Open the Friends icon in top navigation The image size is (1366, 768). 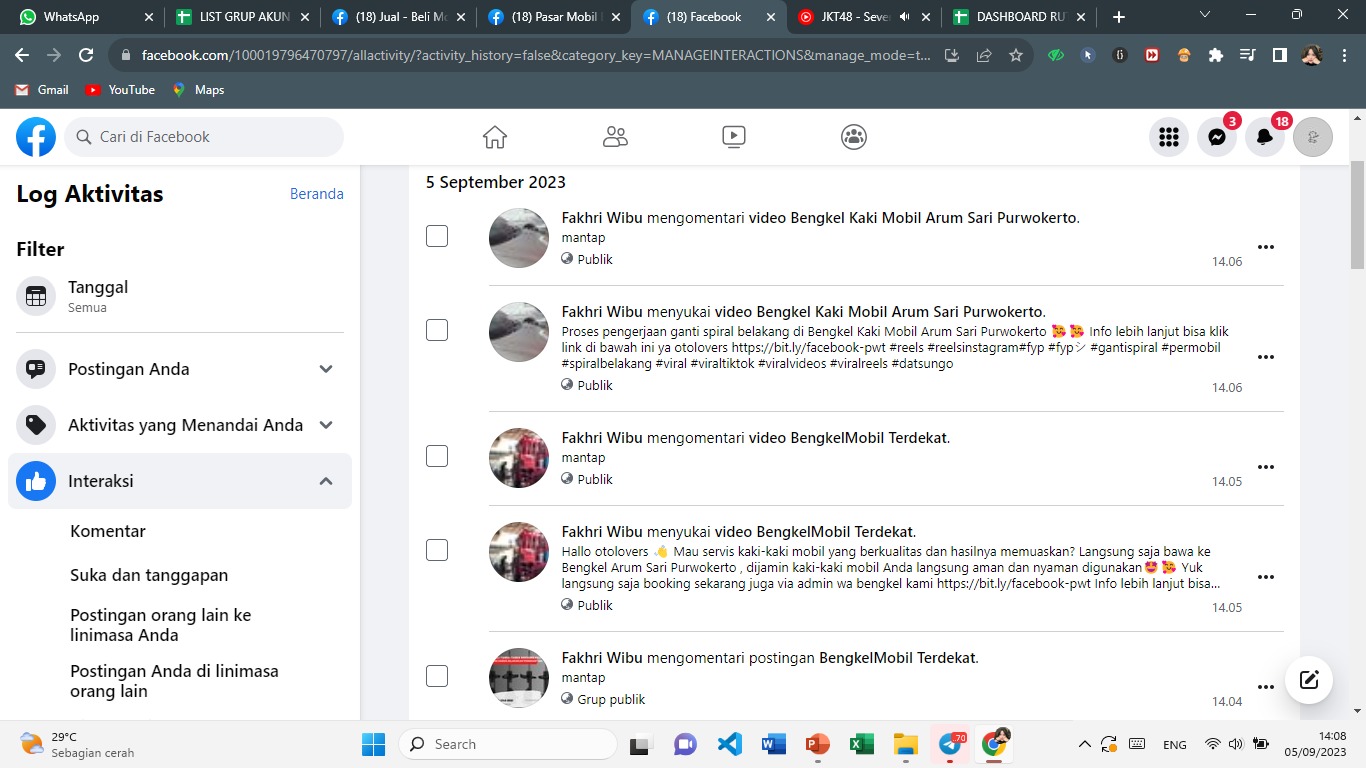pyautogui.click(x=615, y=137)
